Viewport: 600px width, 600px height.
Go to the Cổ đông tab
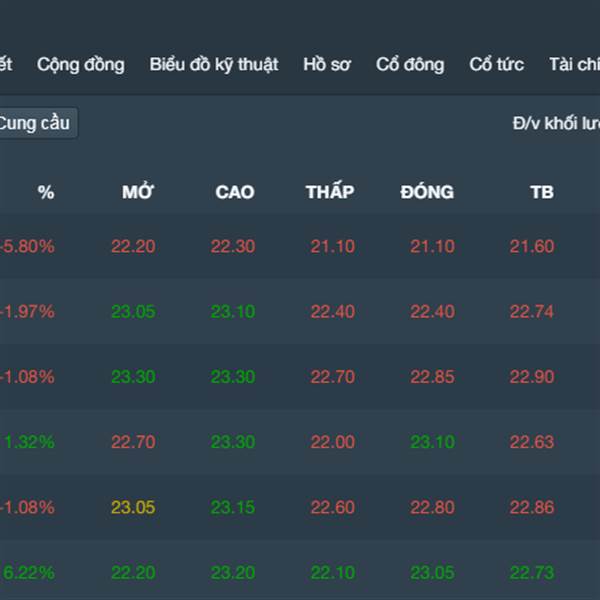click(x=410, y=65)
